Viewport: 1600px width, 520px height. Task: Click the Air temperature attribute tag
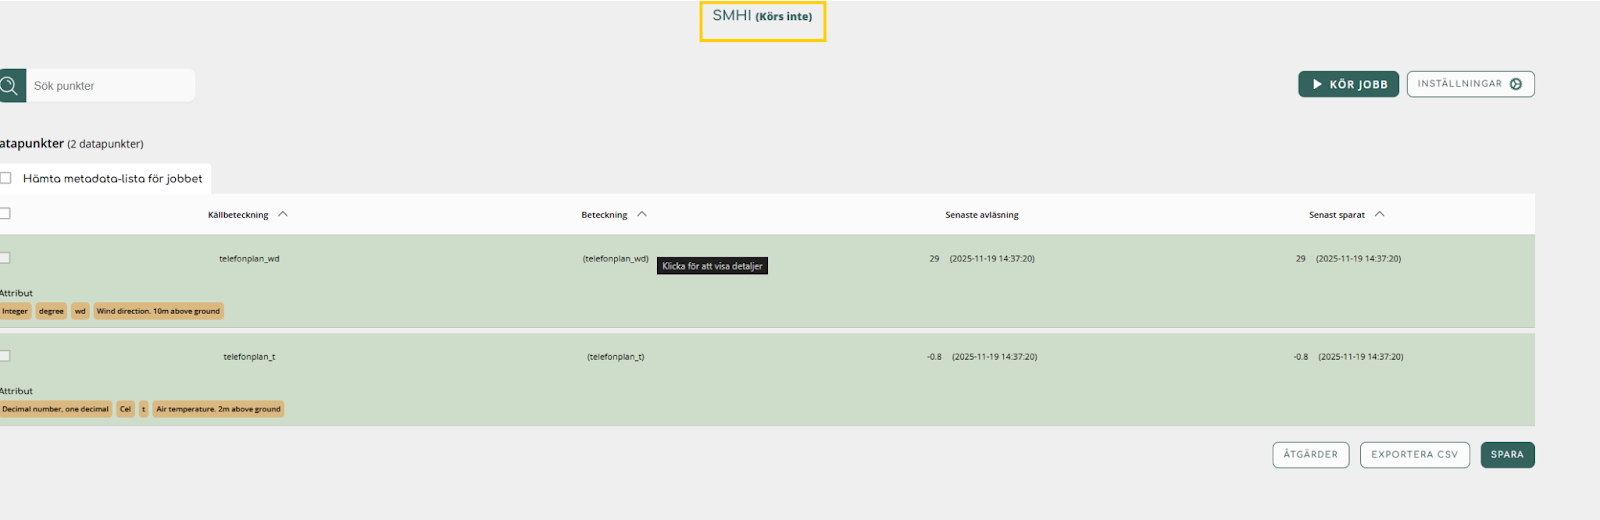pos(218,409)
